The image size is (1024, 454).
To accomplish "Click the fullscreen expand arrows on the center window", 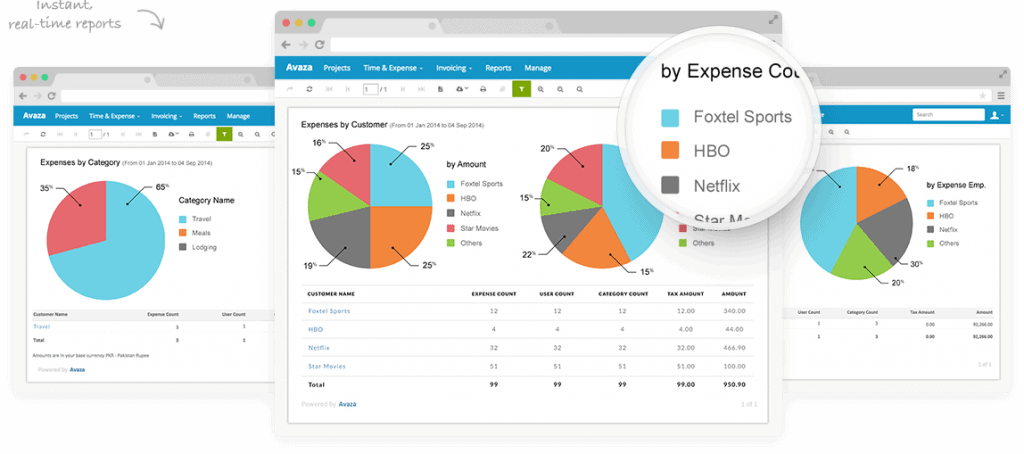I will coord(772,19).
